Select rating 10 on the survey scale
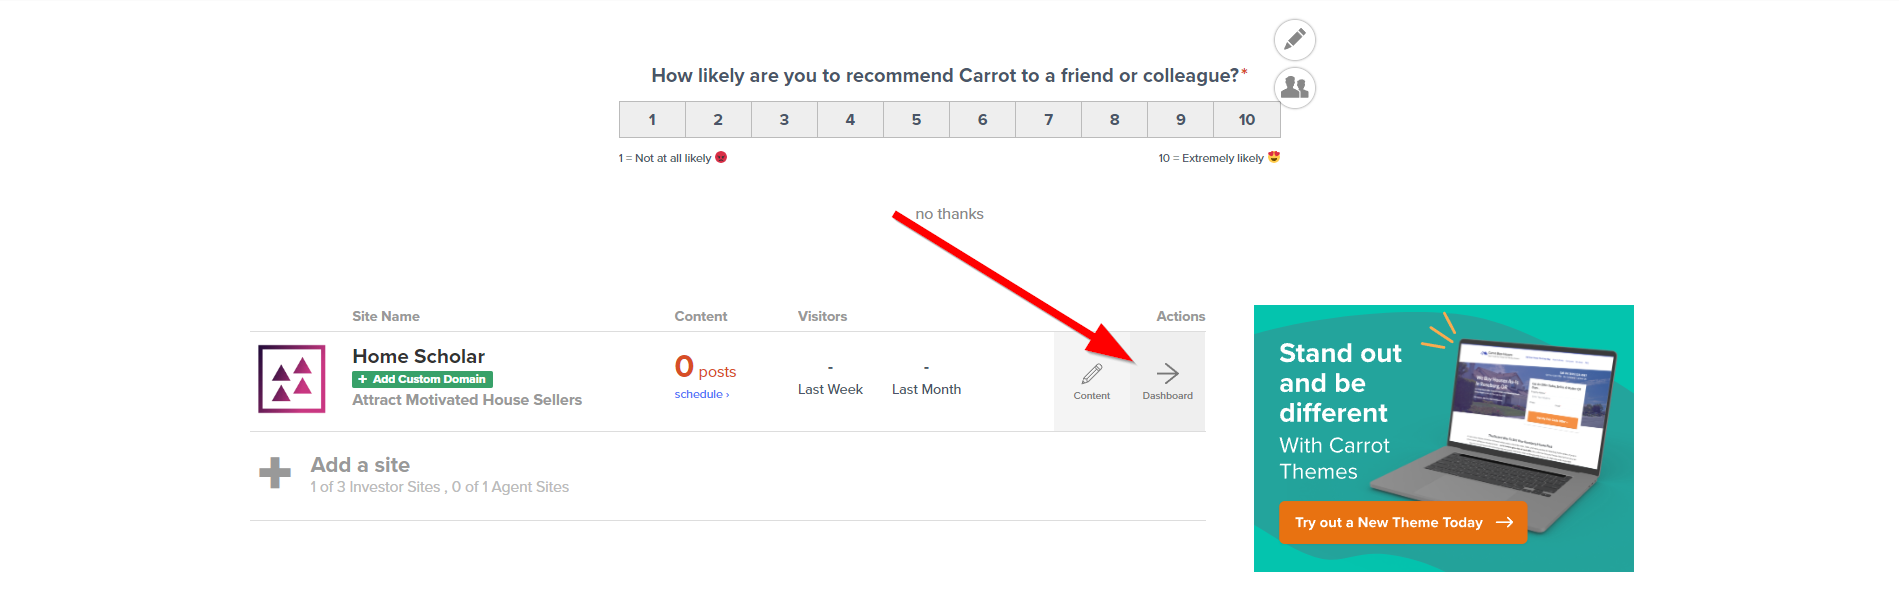This screenshot has height=597, width=1899. pos(1246,119)
